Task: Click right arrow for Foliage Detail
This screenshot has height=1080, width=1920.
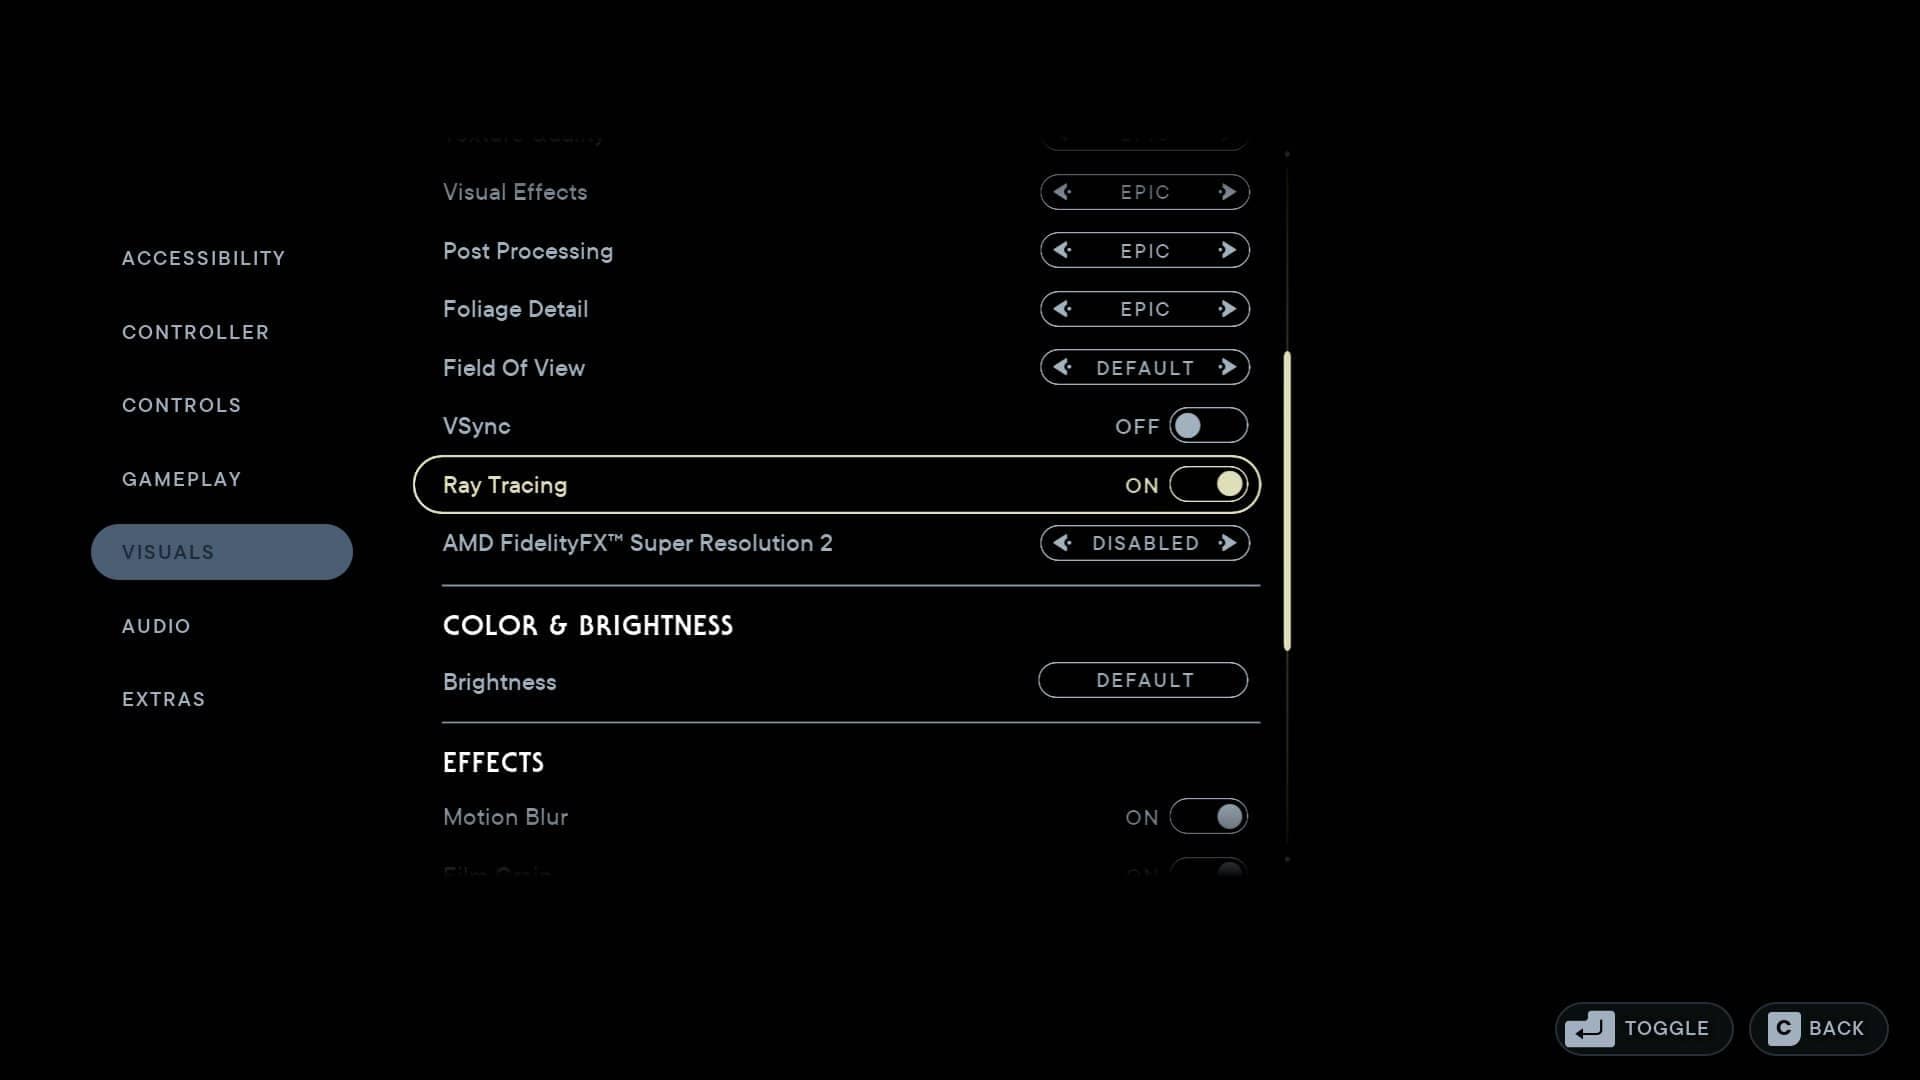Action: tap(1226, 309)
